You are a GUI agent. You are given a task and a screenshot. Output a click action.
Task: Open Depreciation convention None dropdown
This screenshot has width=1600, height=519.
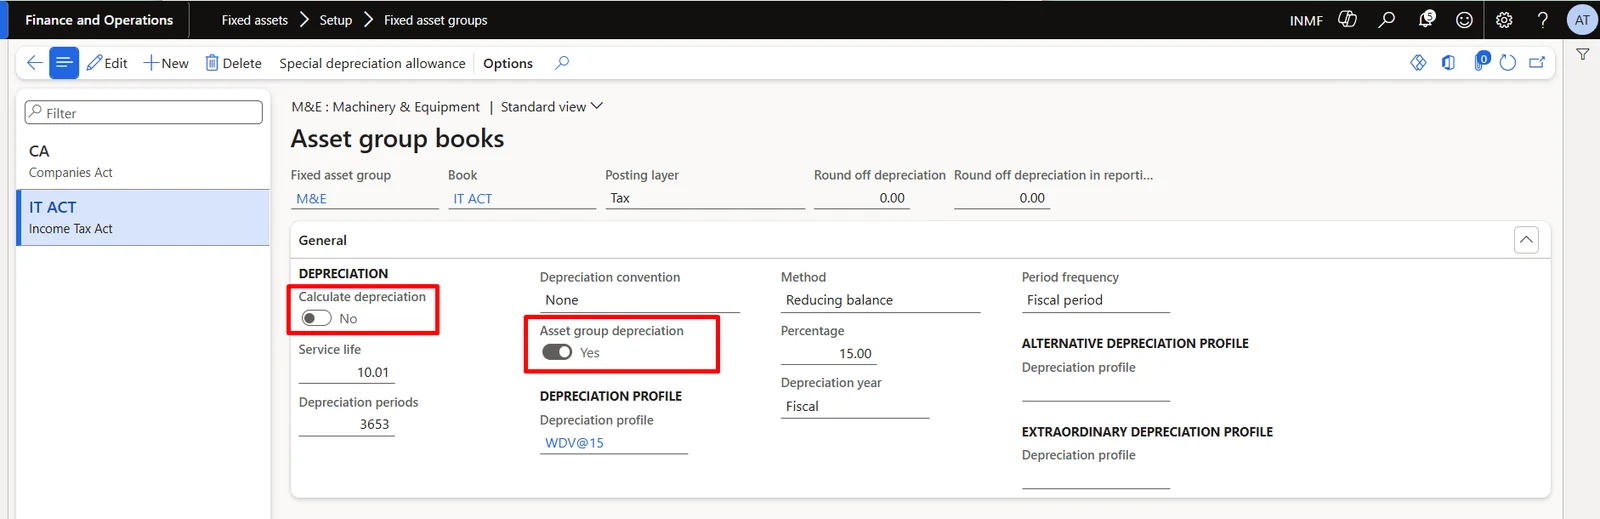tap(639, 300)
